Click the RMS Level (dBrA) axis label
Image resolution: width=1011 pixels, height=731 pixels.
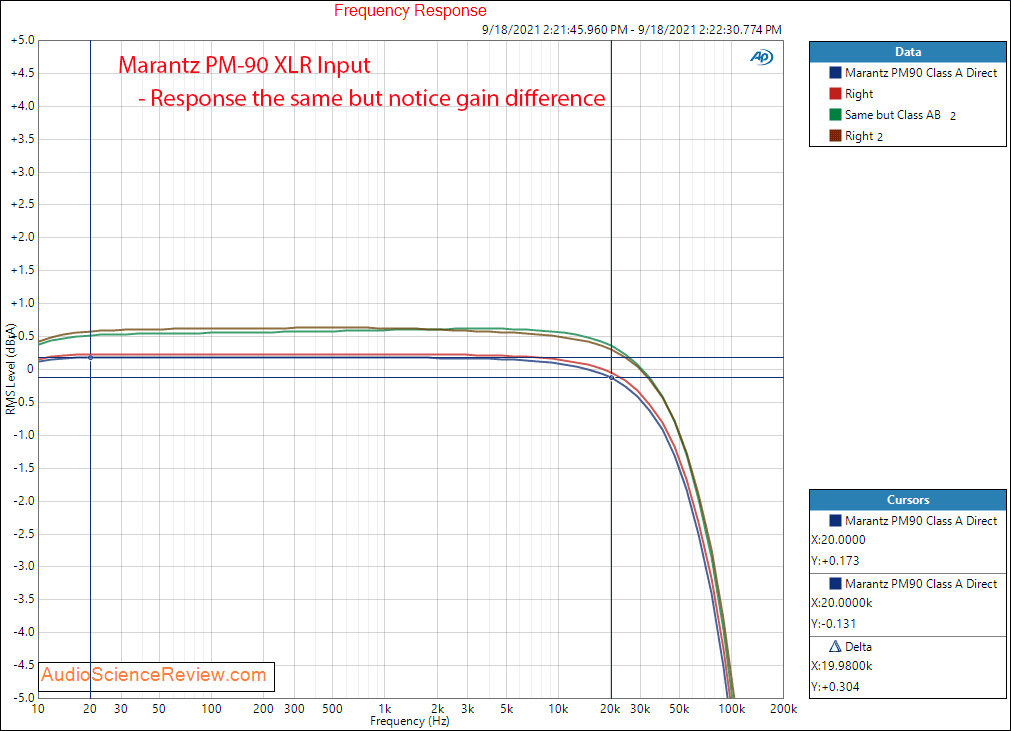tap(10, 369)
